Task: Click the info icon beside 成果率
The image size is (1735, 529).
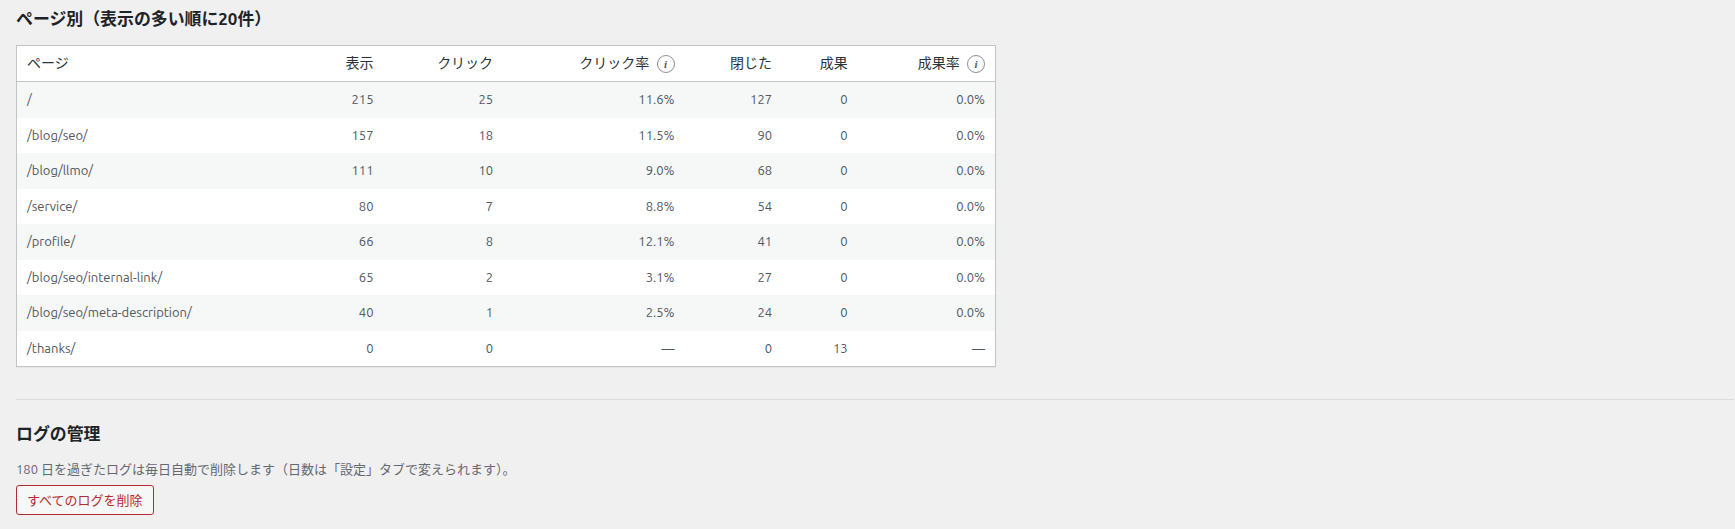Action: click(976, 64)
